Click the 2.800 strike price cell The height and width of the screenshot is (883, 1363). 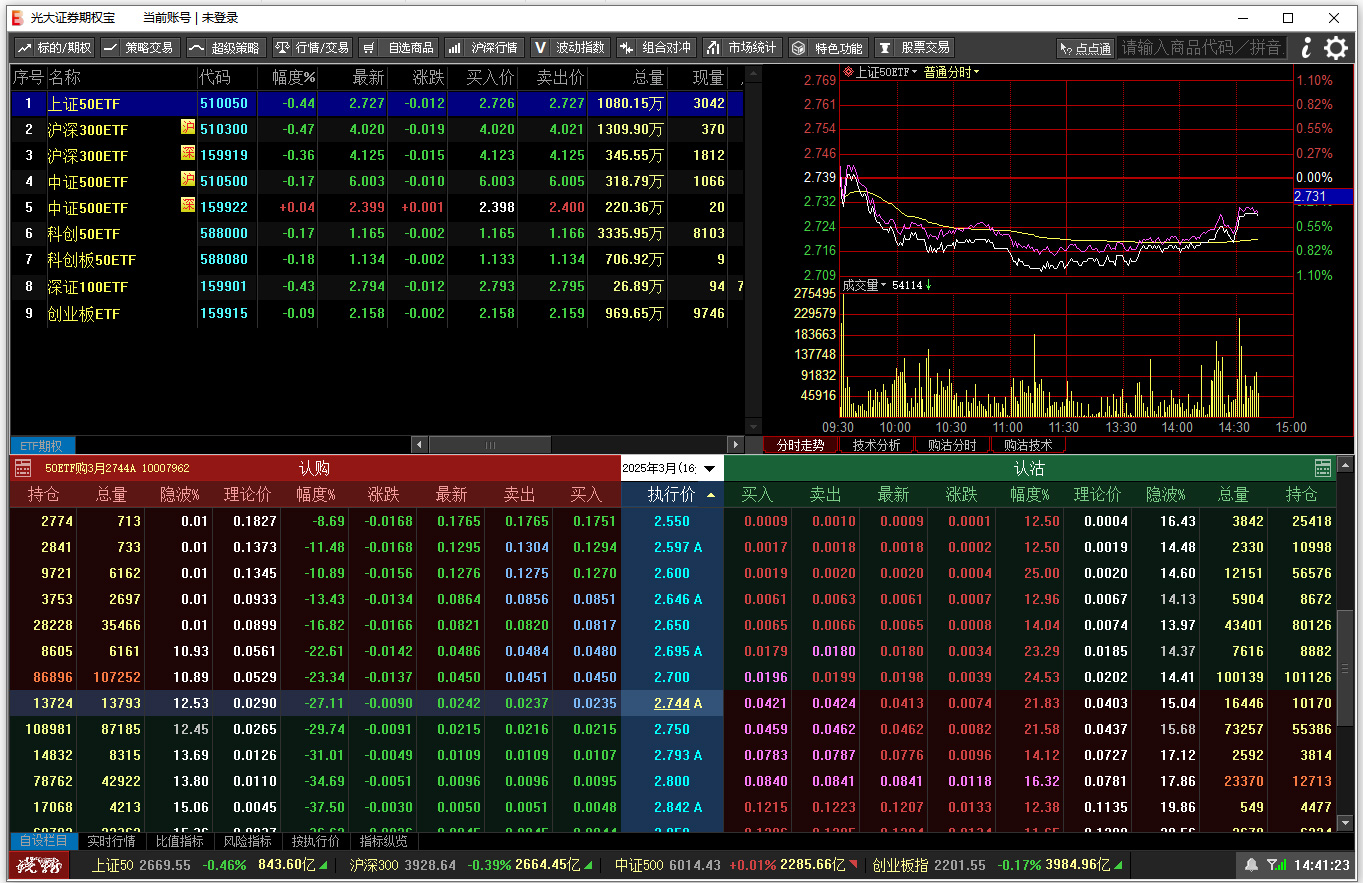point(672,781)
